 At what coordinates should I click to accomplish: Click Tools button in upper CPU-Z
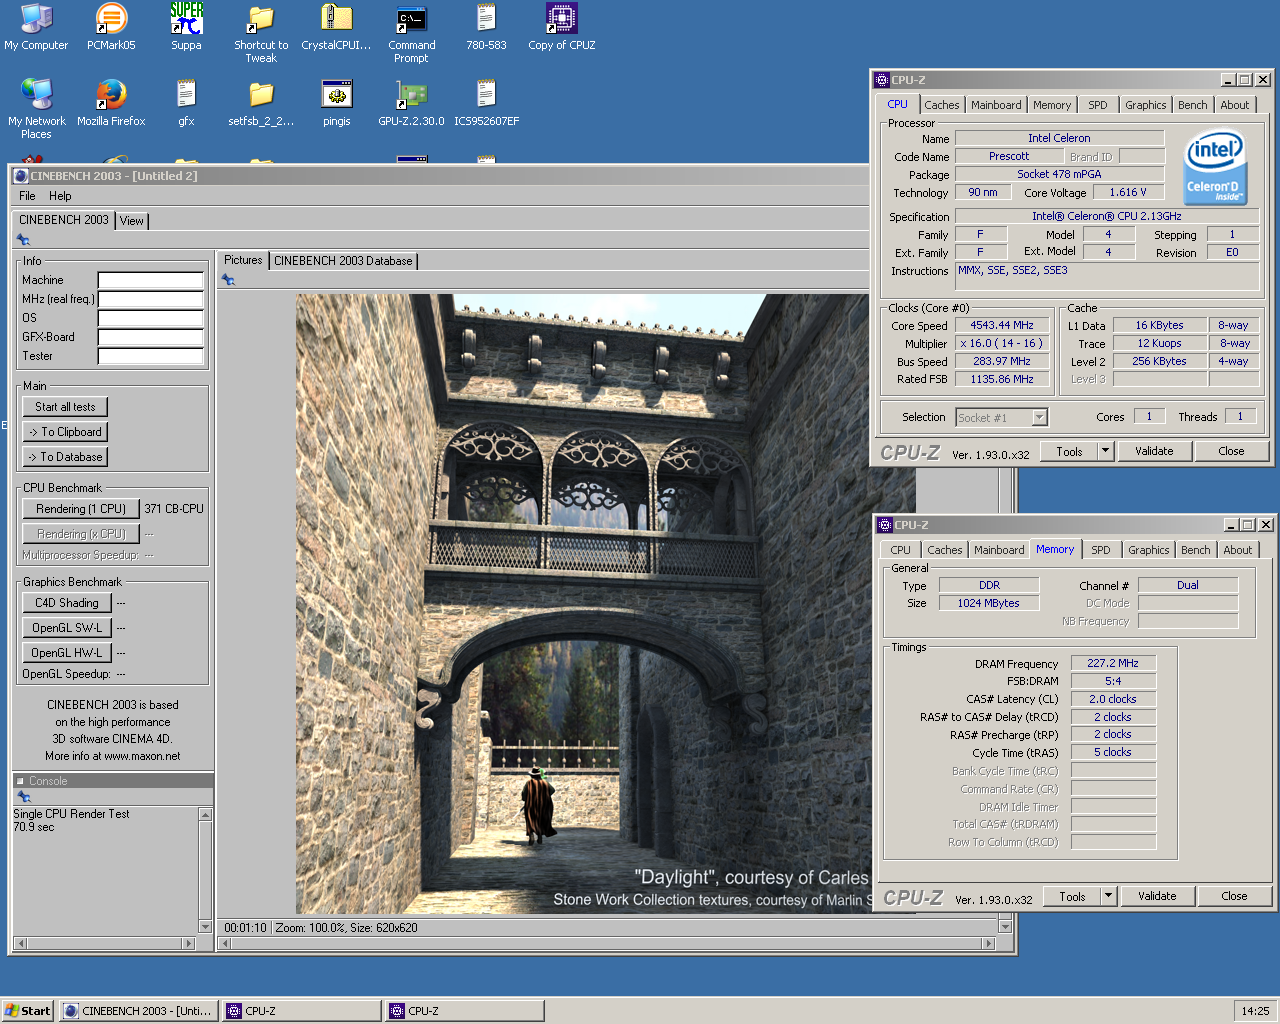[x=1069, y=451]
